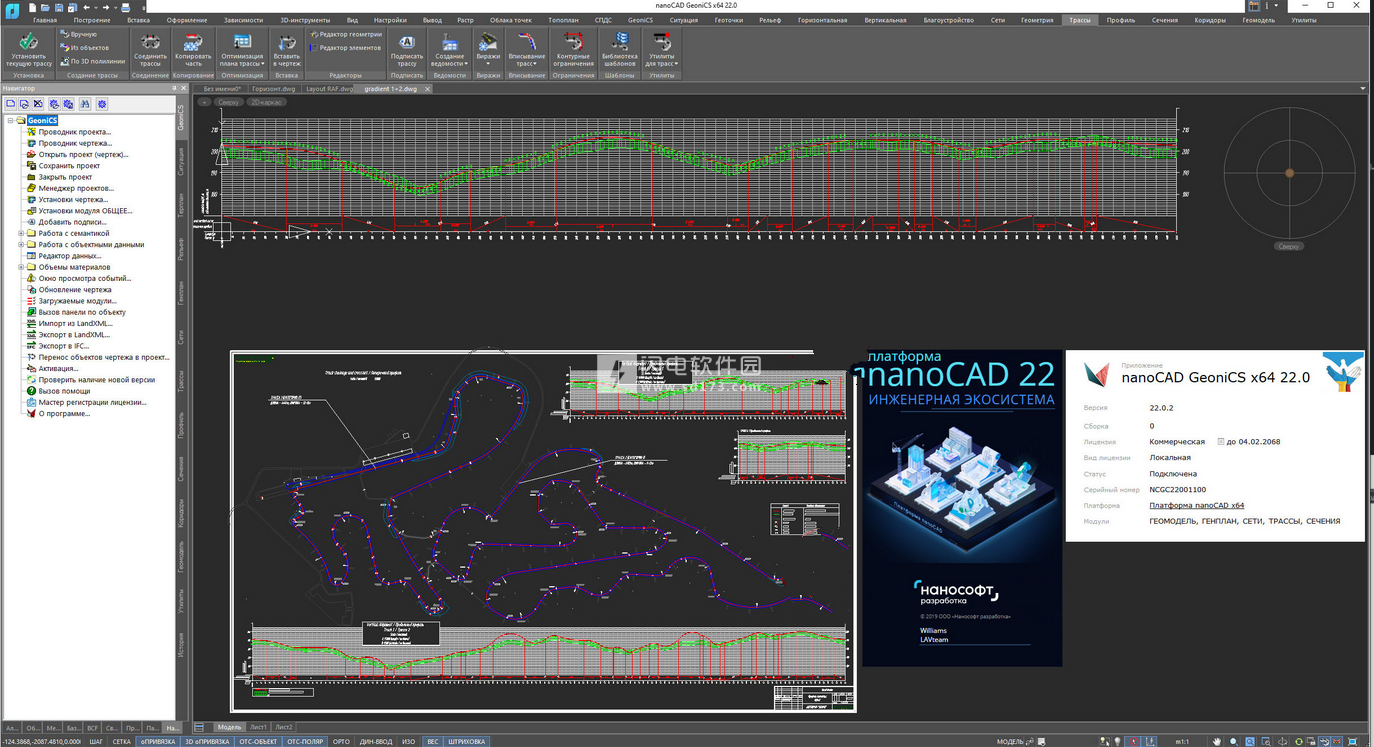Click the Undo arrow in quick access toolbar
The height and width of the screenshot is (747, 1374).
click(87, 7)
